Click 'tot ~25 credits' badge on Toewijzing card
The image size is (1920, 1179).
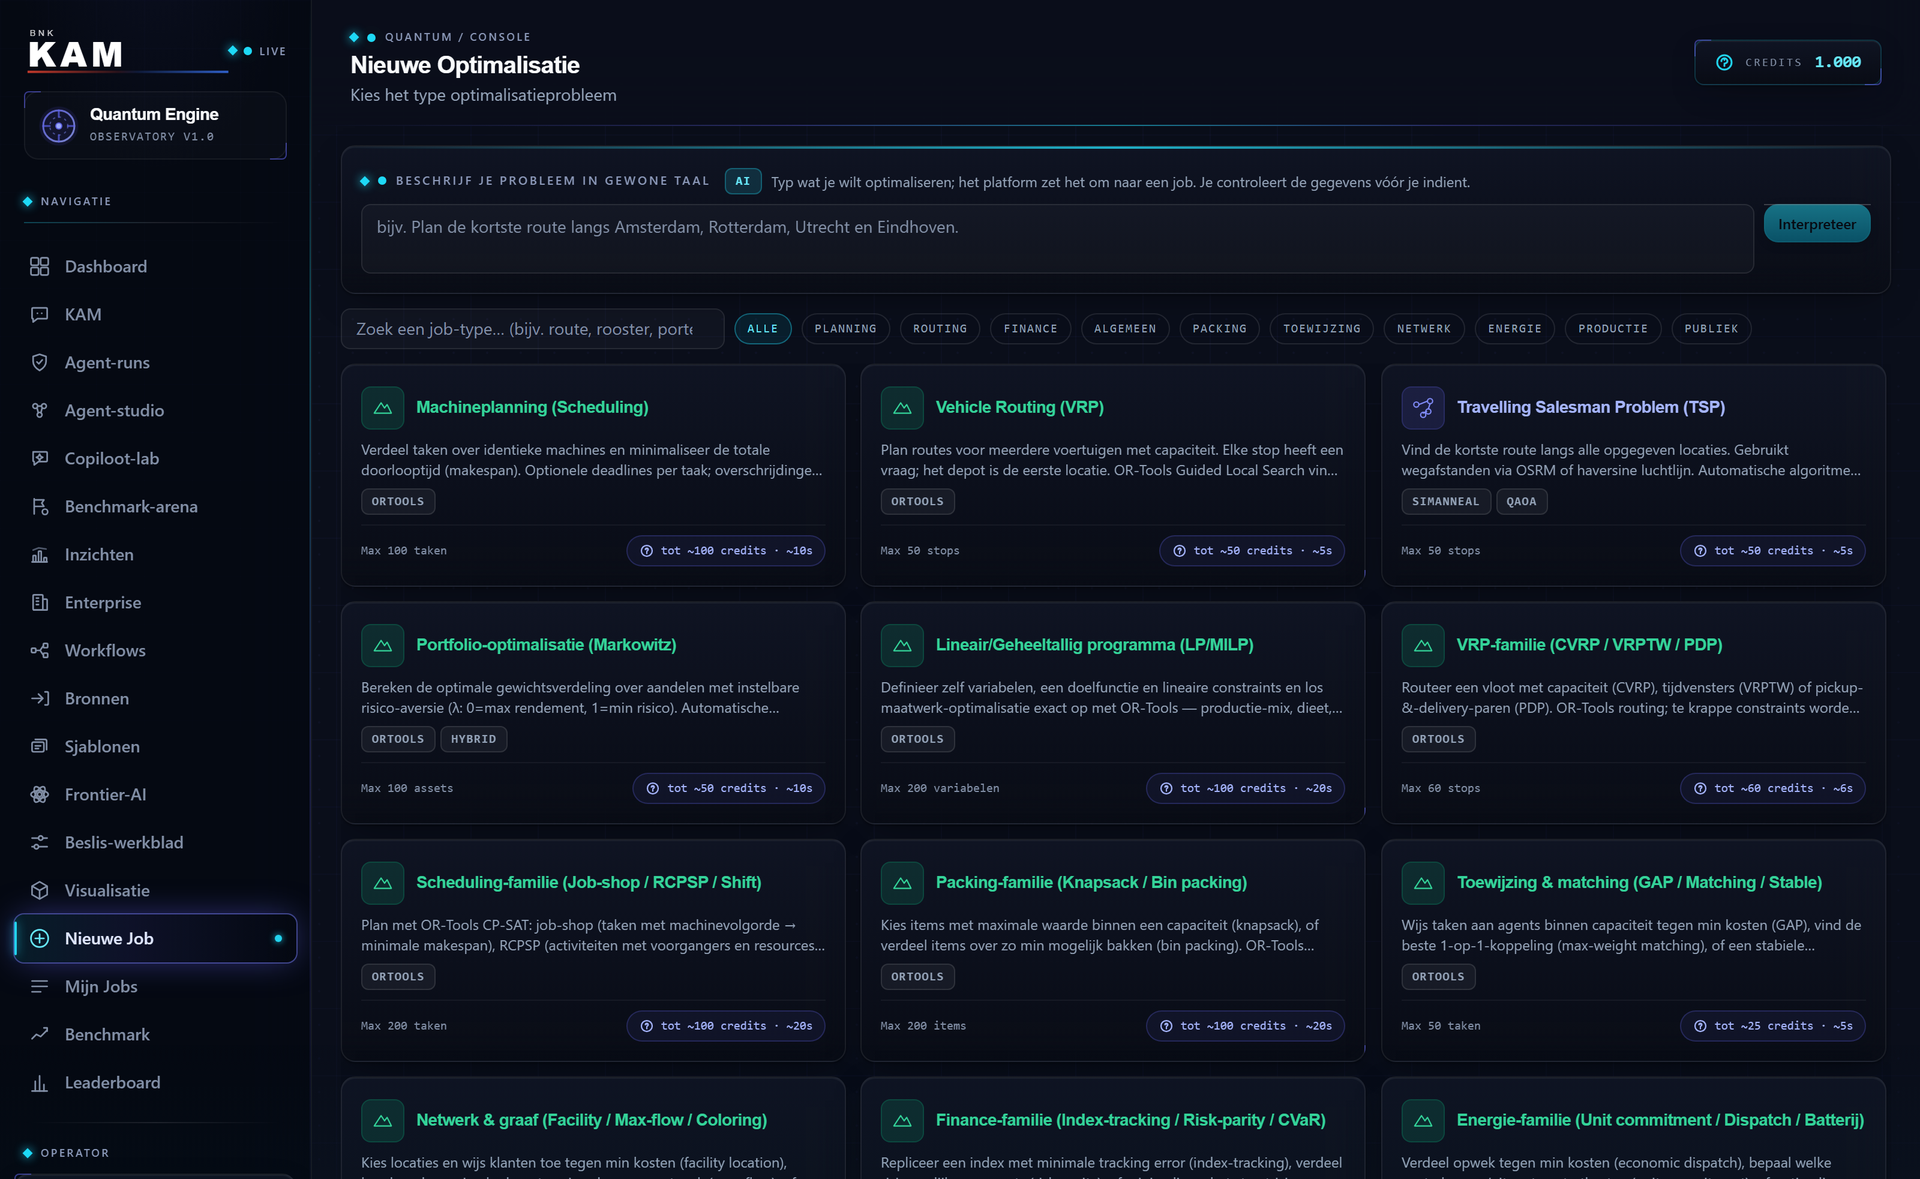pos(1772,1026)
